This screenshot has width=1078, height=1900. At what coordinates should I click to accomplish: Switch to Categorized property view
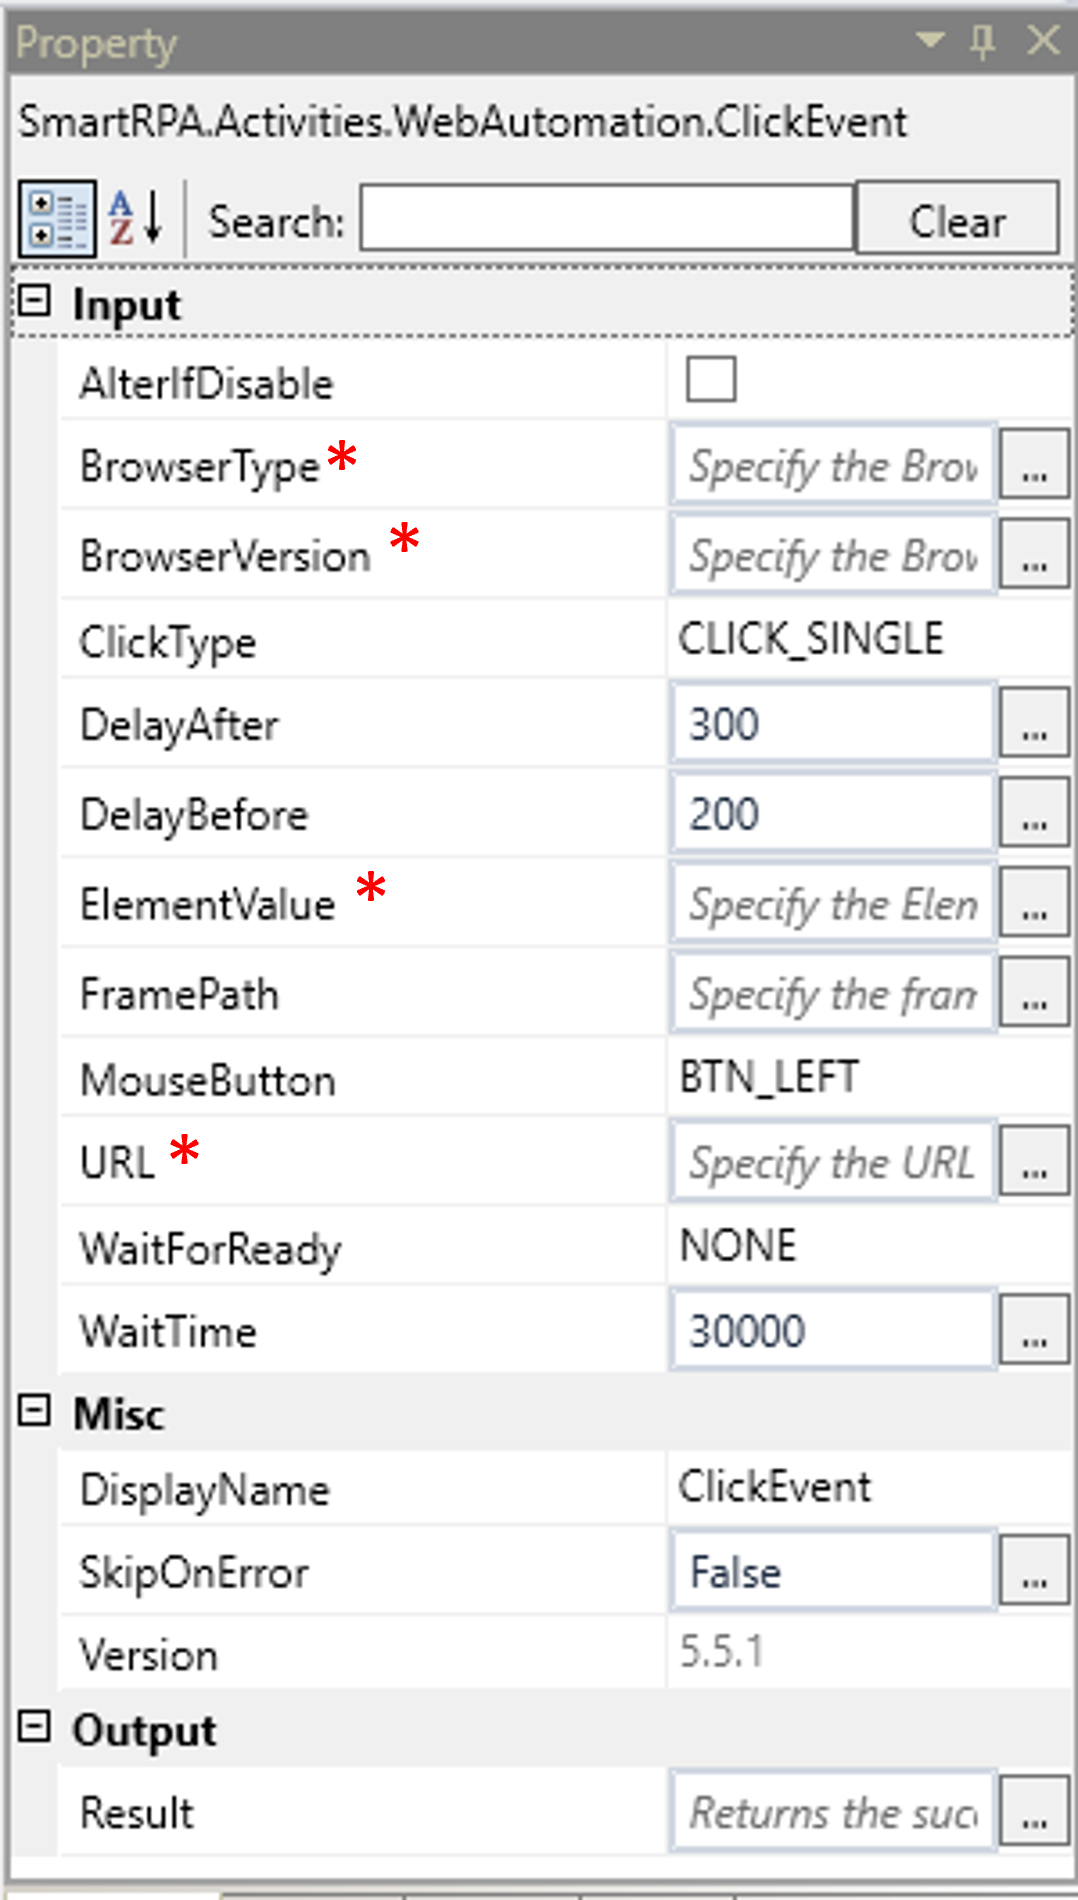click(x=57, y=219)
